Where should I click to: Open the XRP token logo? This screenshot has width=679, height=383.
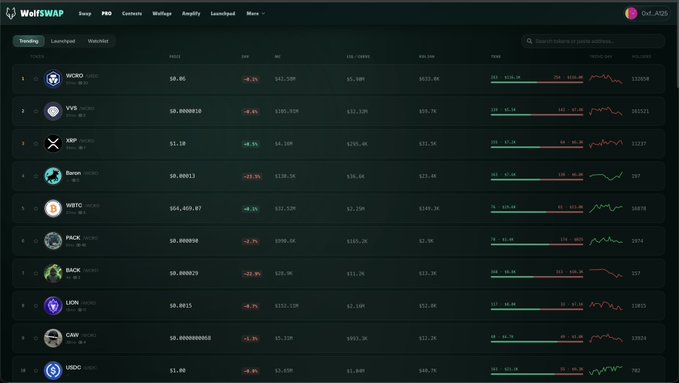[53, 143]
